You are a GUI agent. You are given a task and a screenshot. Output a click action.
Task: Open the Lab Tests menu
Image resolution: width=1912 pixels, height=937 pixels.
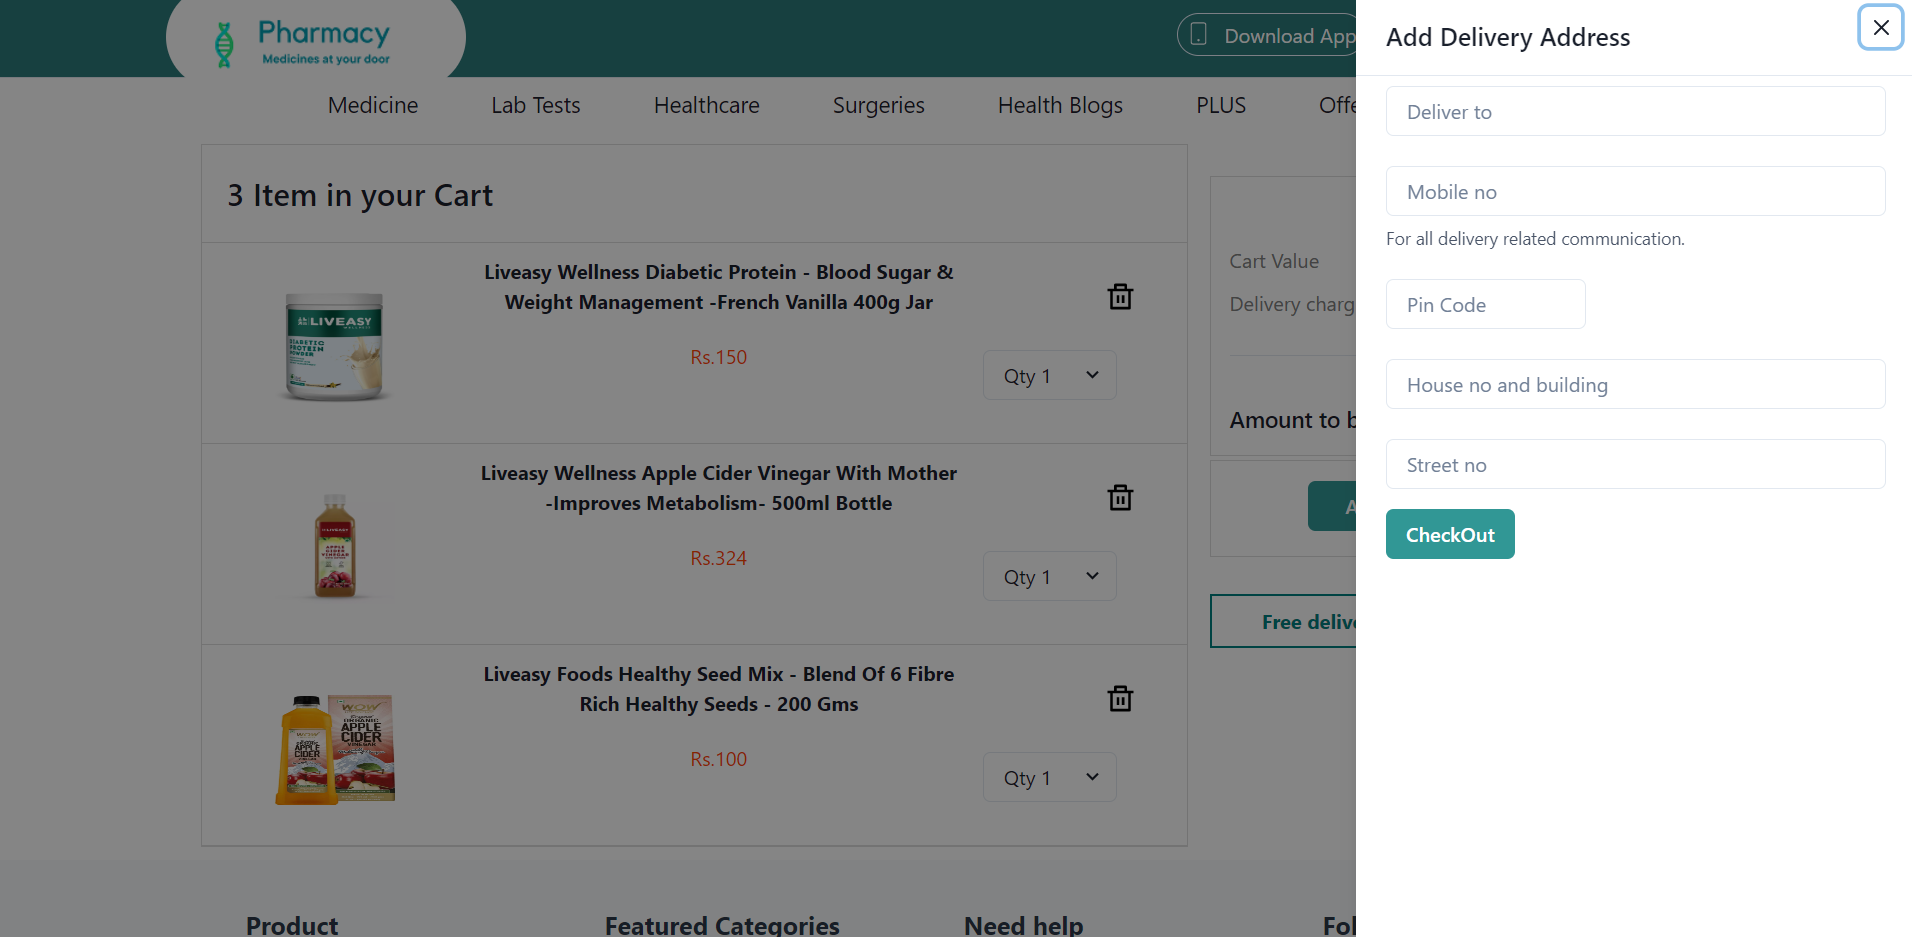pyautogui.click(x=535, y=105)
